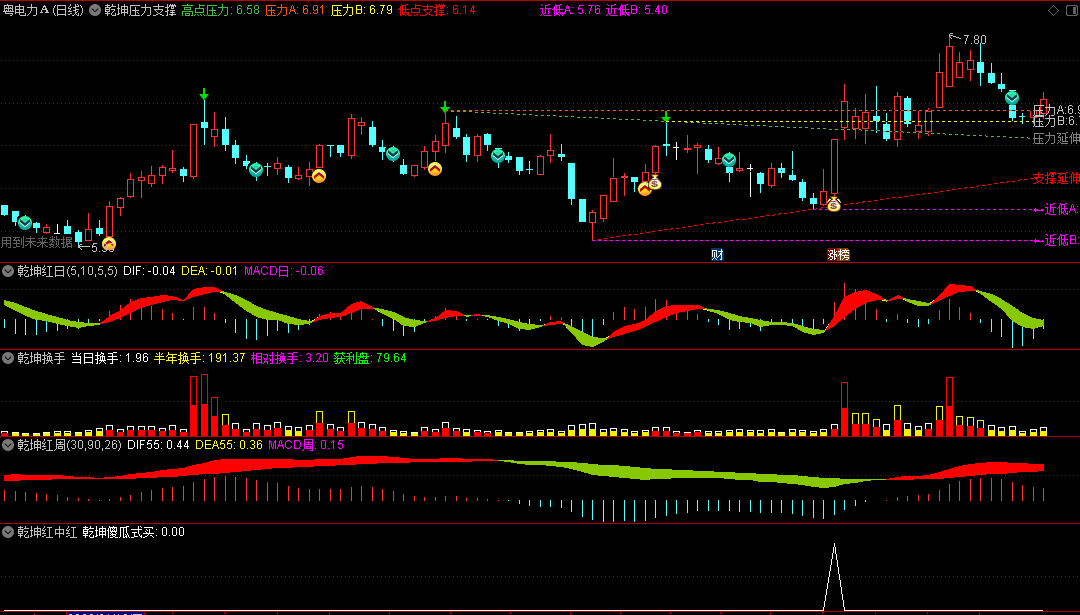Click the 低点支撑: 6.14 value
Image resolution: width=1080 pixels, height=615 pixels.
(x=437, y=10)
